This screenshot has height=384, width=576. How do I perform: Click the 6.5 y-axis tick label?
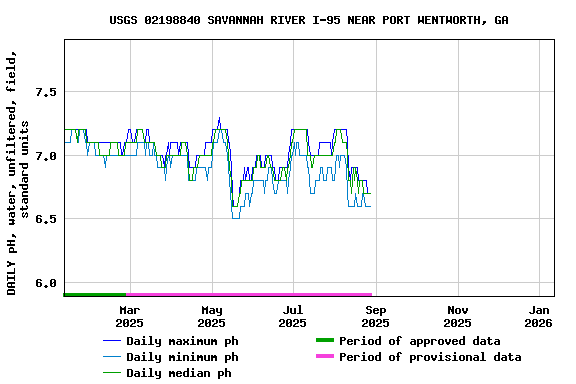point(46,219)
